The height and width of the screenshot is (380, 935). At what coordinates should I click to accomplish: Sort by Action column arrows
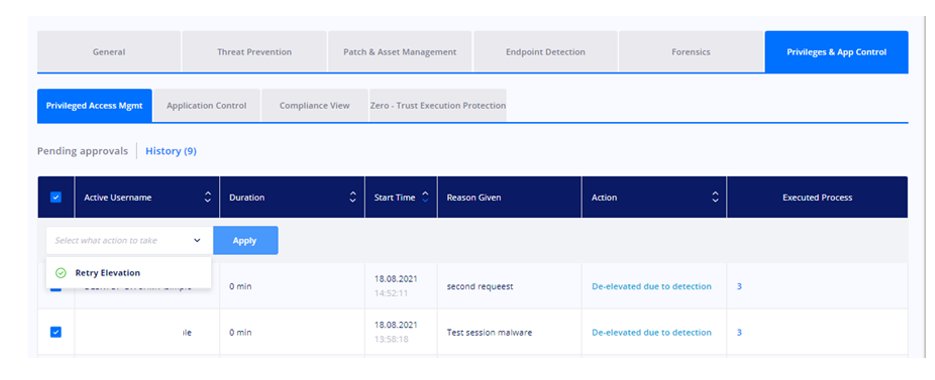click(x=715, y=197)
